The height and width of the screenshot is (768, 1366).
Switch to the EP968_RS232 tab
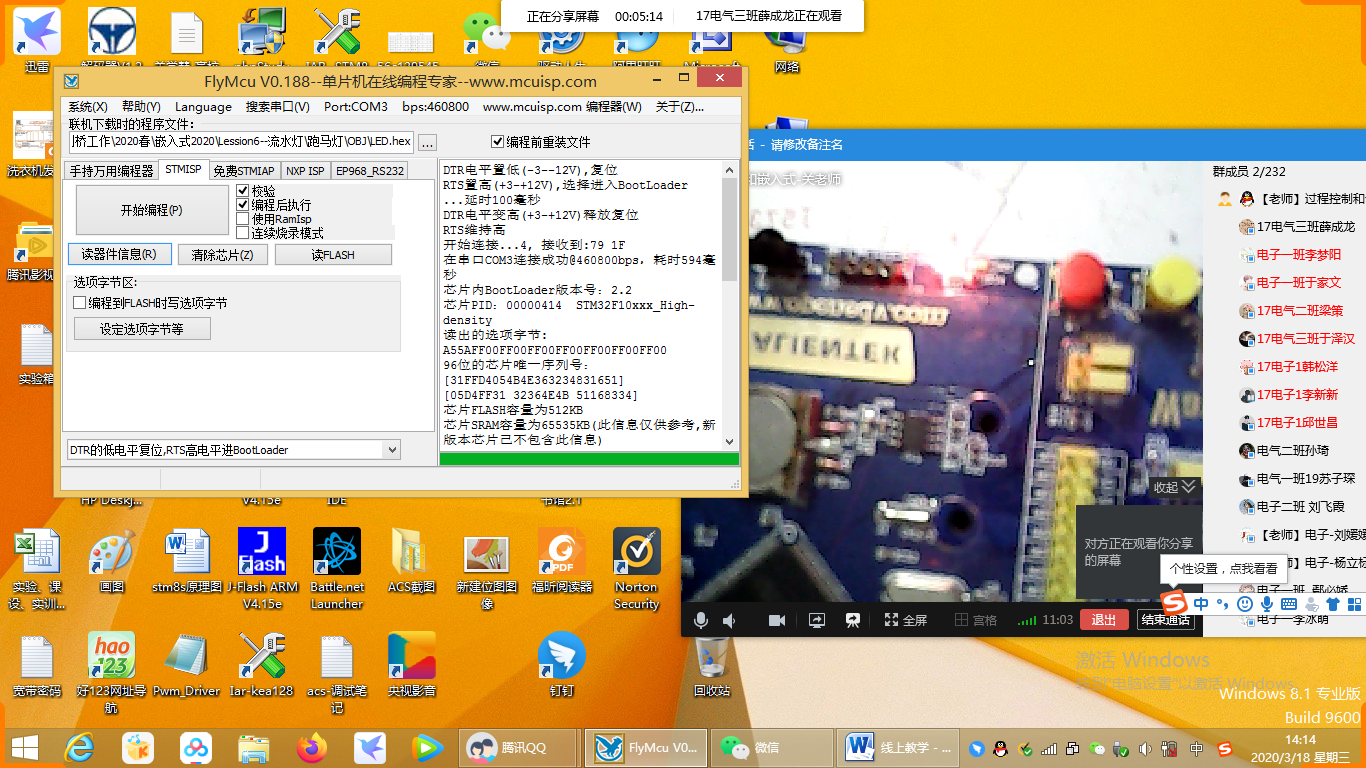click(x=370, y=171)
